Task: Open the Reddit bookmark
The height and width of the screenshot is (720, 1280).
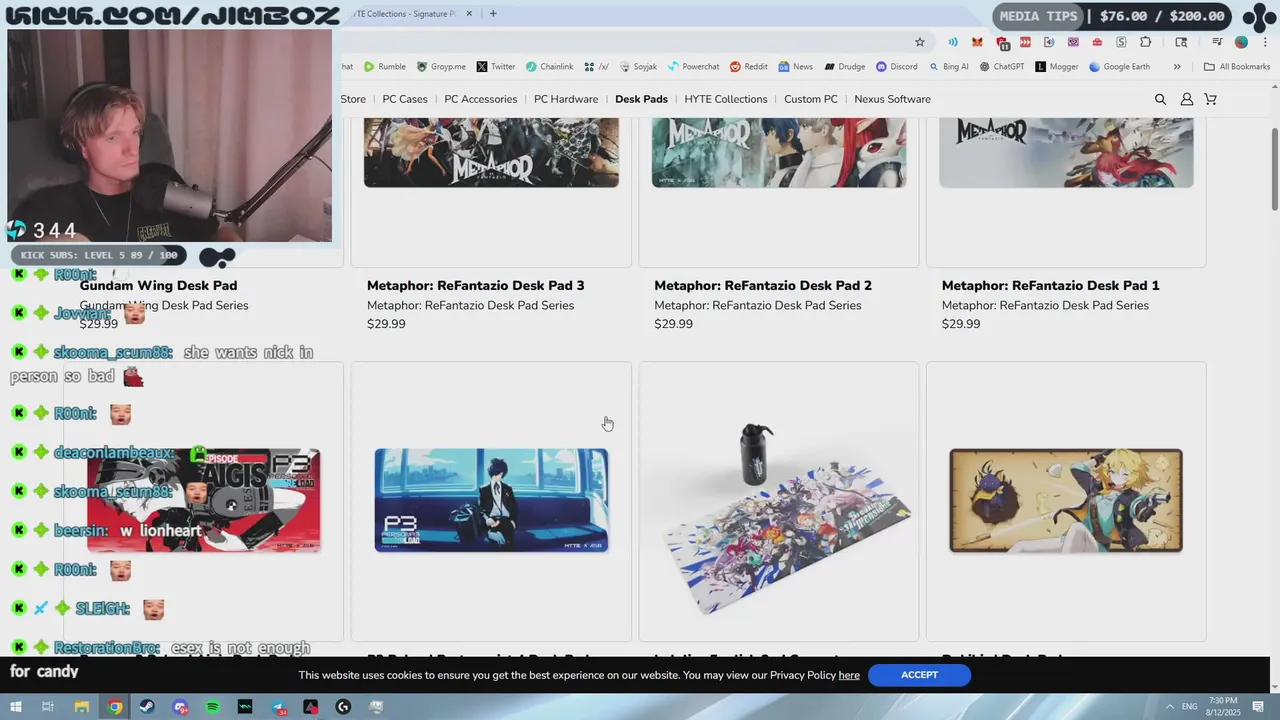Action: (x=749, y=67)
